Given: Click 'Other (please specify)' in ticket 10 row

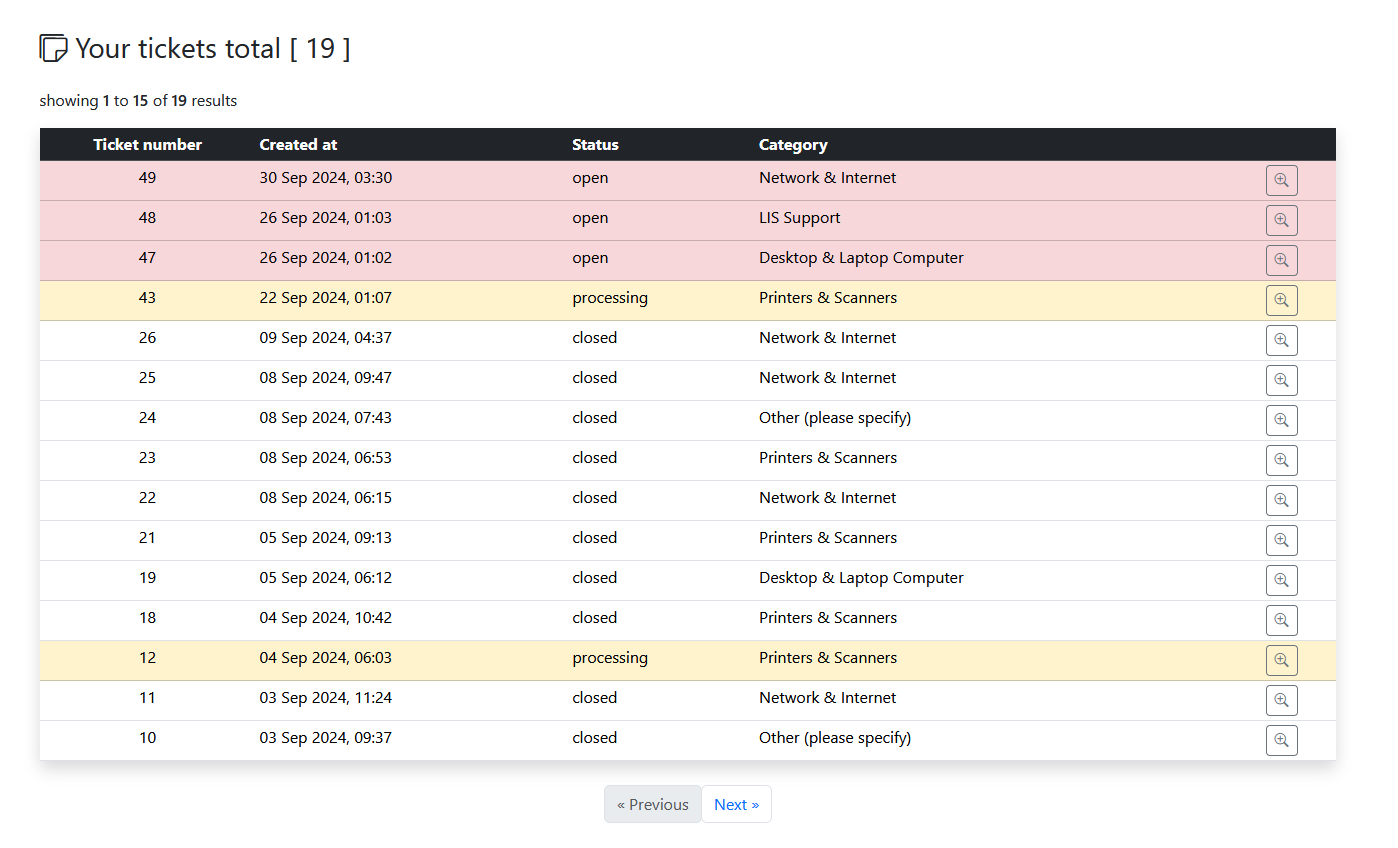Looking at the screenshot, I should pyautogui.click(x=835, y=738).
